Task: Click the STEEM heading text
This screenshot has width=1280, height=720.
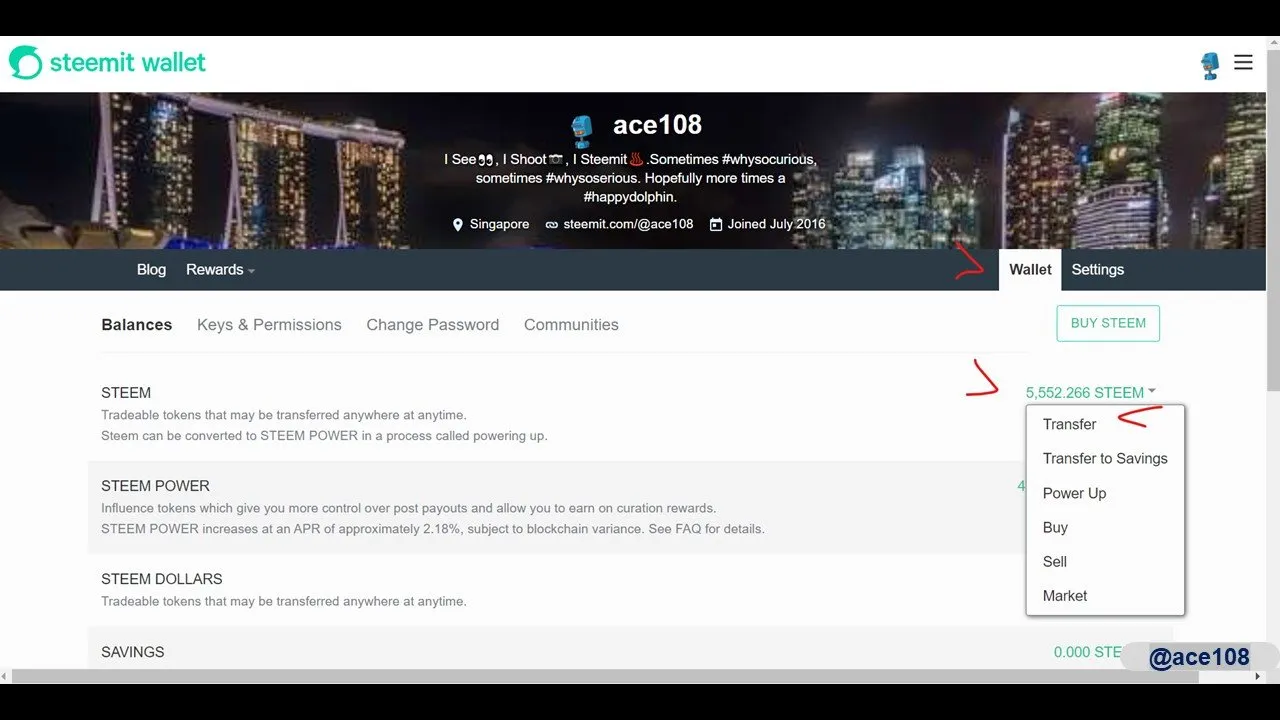Action: (x=126, y=393)
